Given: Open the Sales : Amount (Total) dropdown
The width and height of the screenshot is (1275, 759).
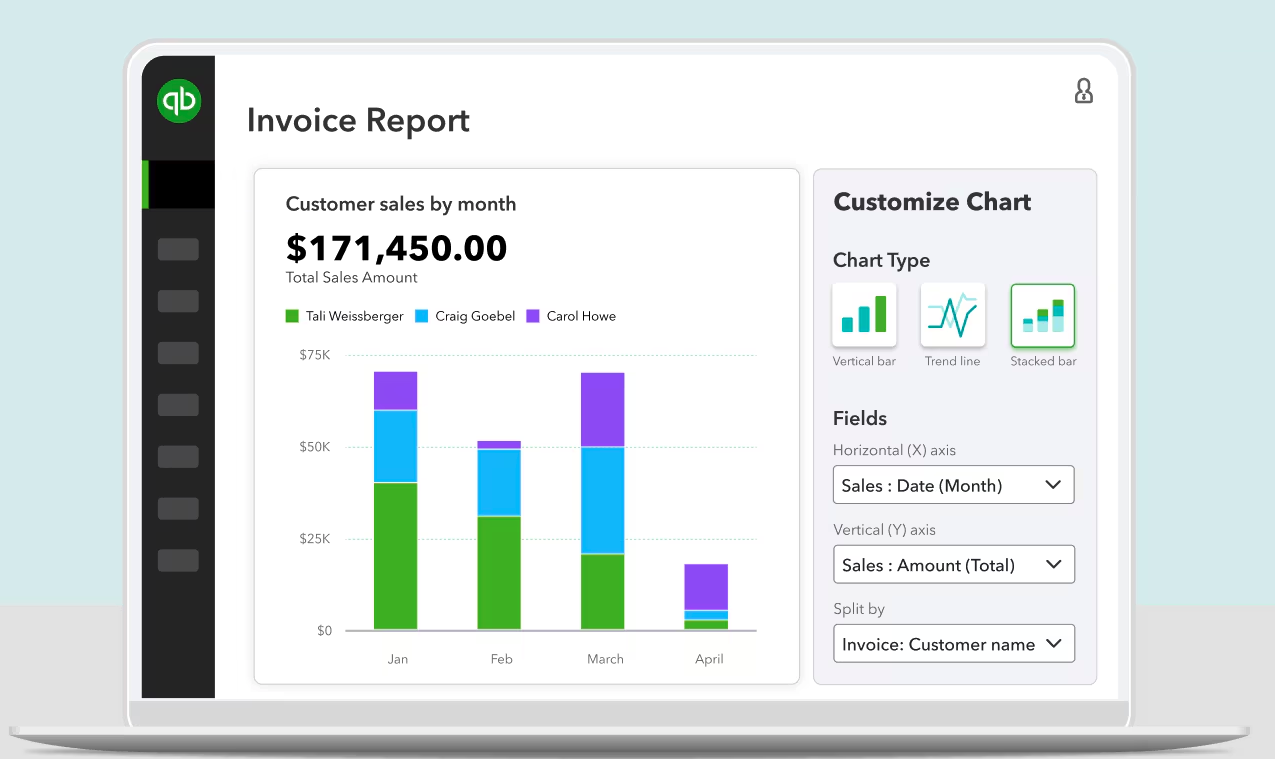Looking at the screenshot, I should coord(953,565).
